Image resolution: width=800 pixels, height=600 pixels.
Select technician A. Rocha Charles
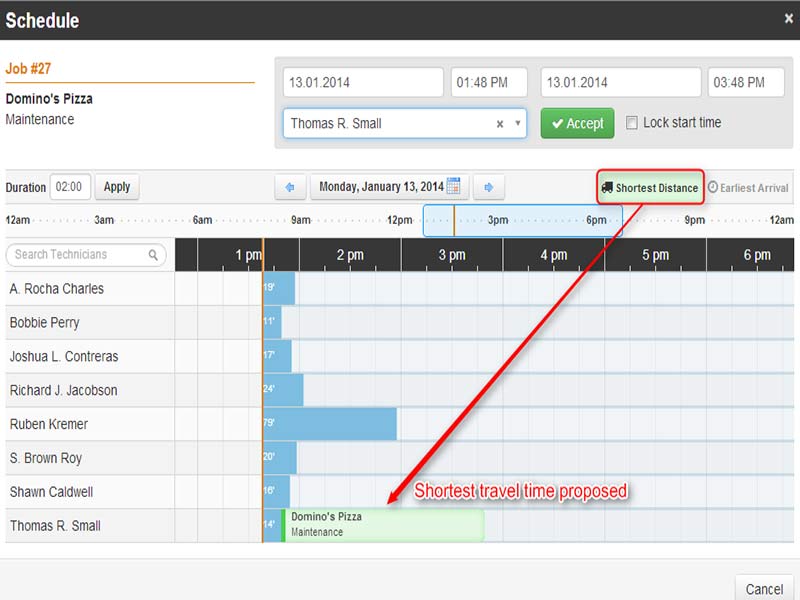pos(57,289)
